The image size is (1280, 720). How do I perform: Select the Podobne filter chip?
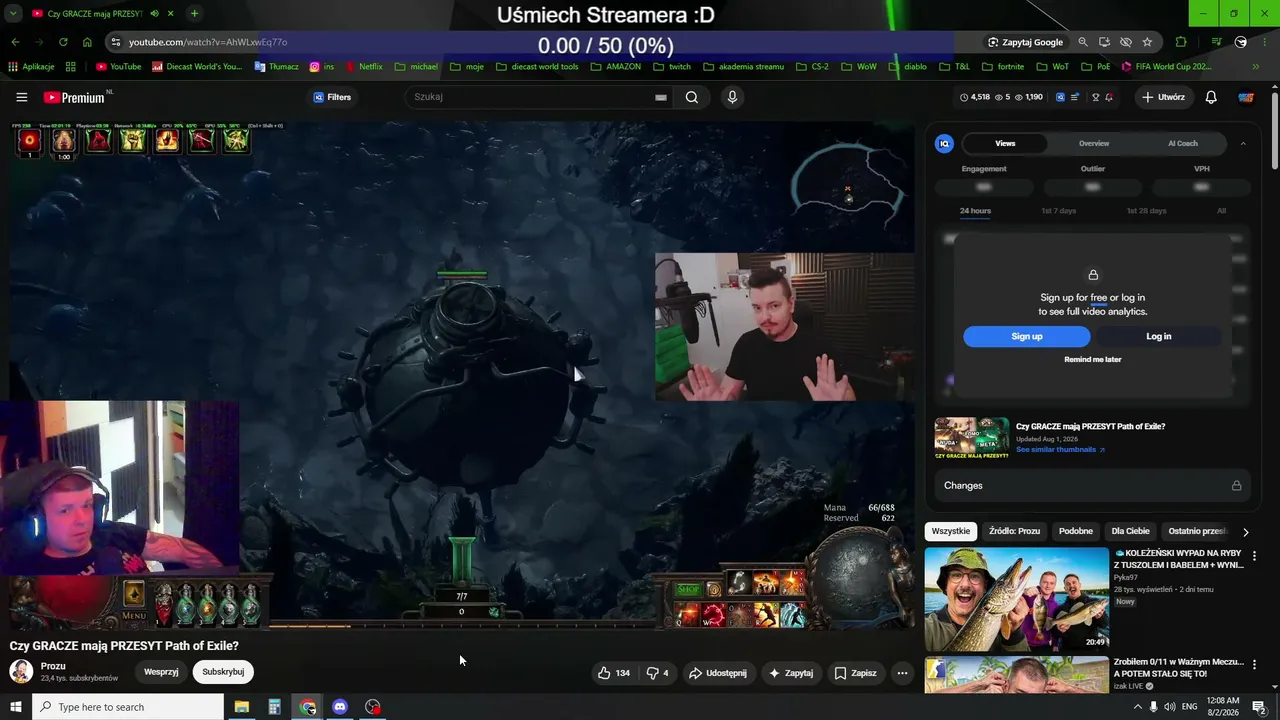[x=1076, y=531]
